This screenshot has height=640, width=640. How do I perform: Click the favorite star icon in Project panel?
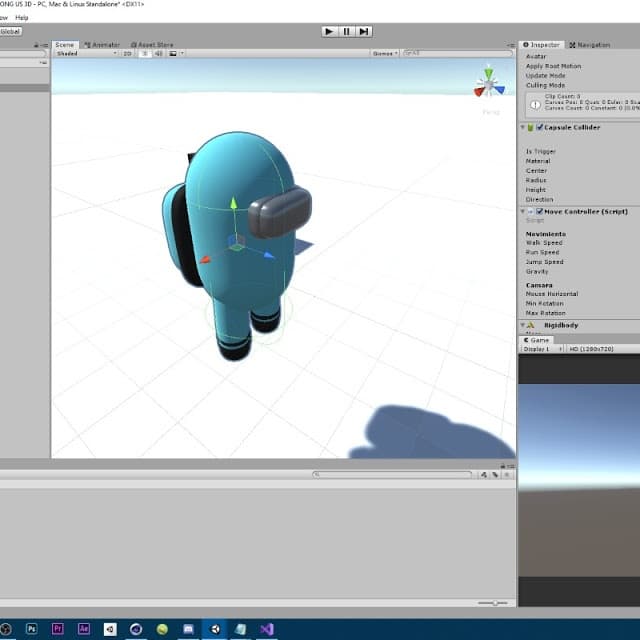tap(507, 475)
